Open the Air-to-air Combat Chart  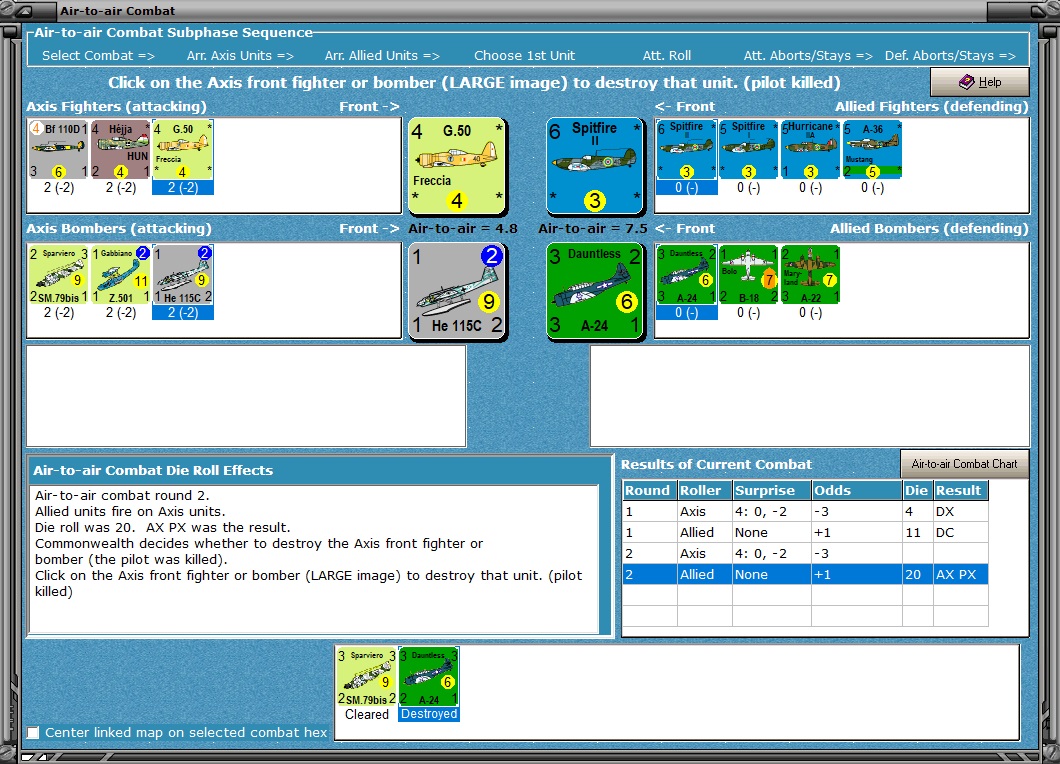964,464
